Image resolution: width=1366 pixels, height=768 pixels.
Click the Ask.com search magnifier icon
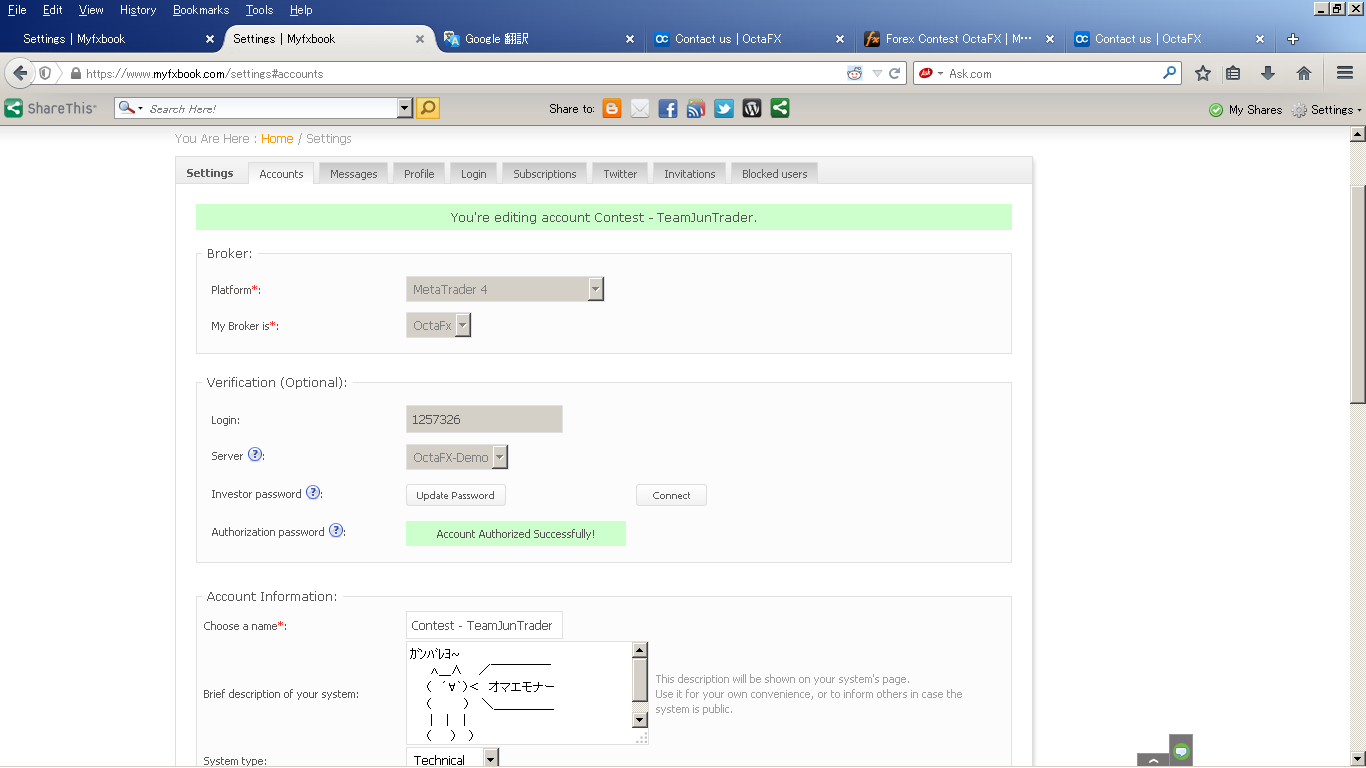tap(1170, 73)
